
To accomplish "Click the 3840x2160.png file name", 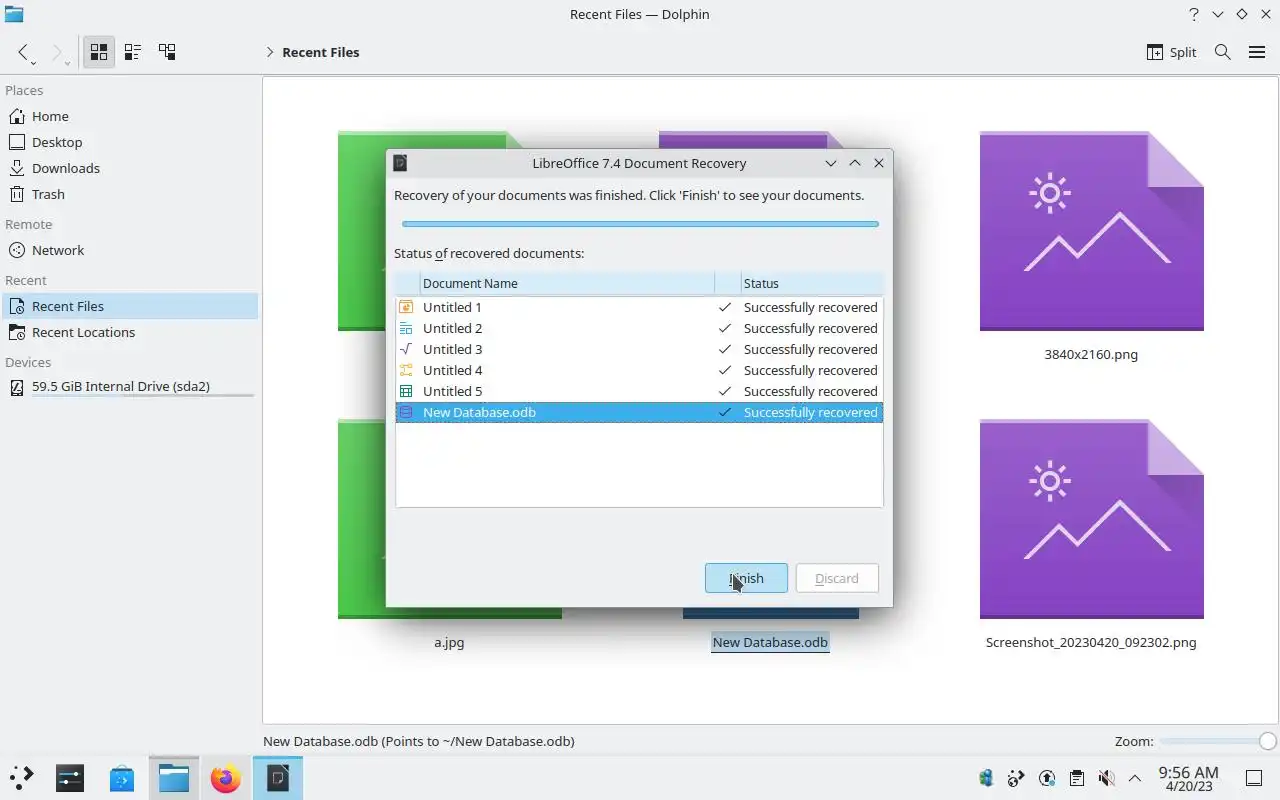I will coord(1091,354).
